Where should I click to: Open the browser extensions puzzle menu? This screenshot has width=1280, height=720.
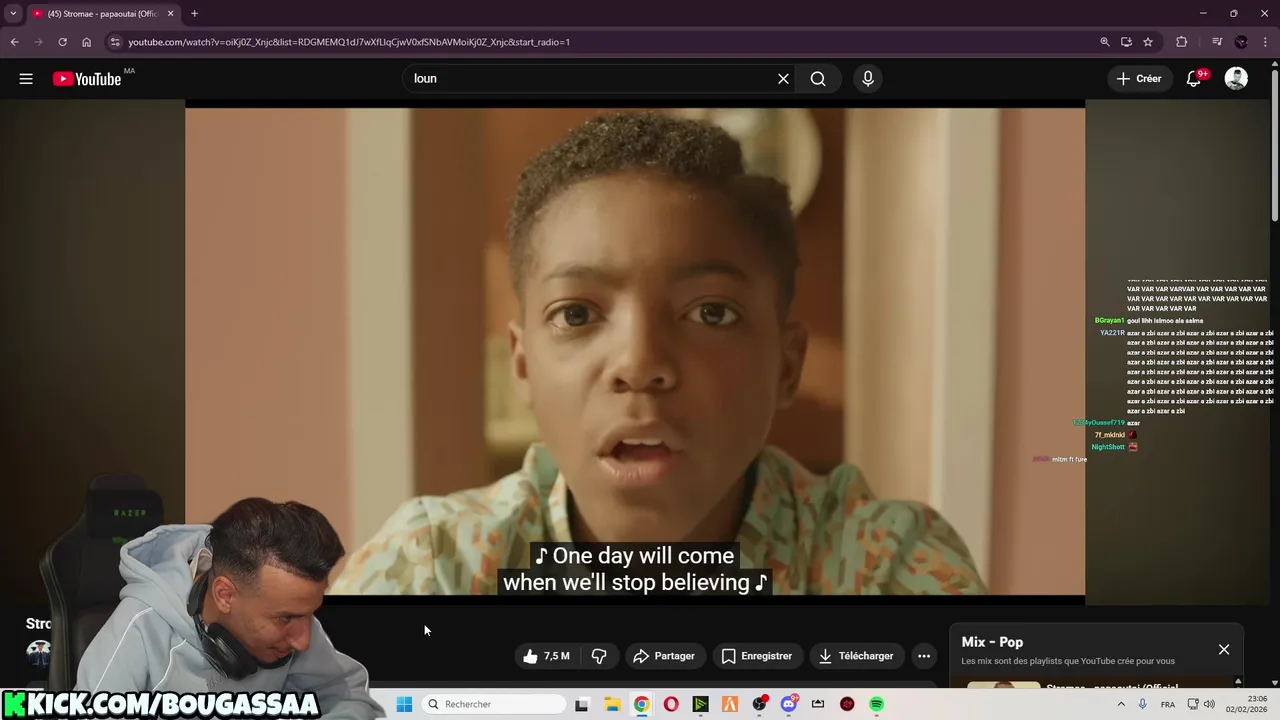[1182, 42]
